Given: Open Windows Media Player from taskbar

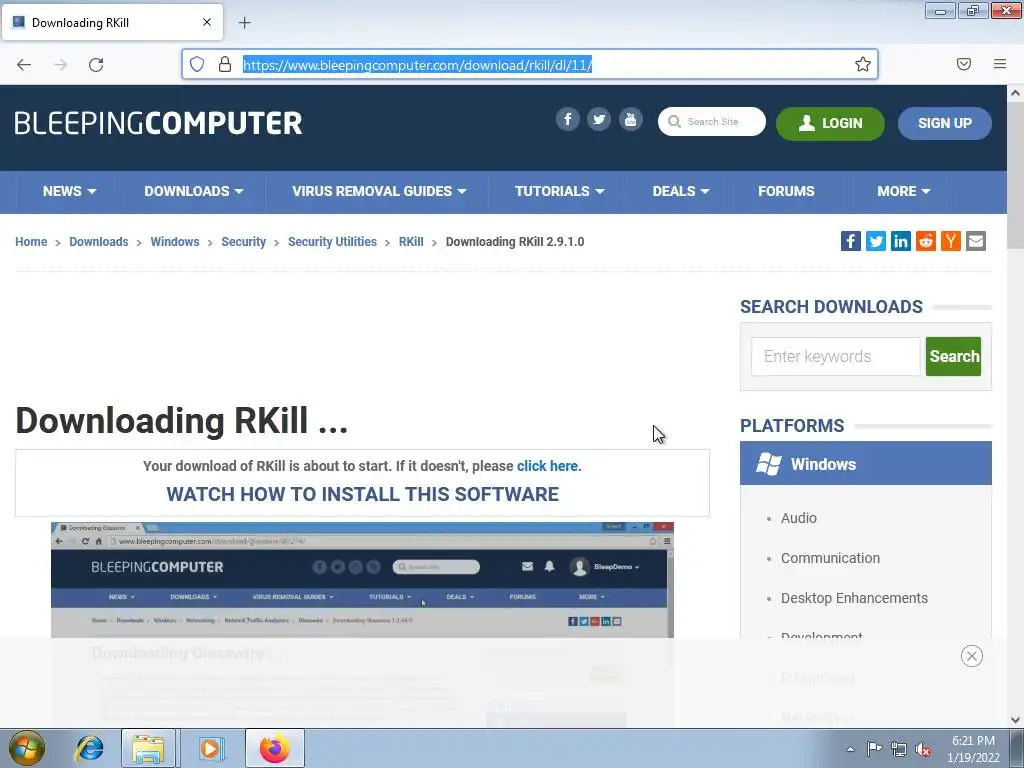Looking at the screenshot, I should click(x=210, y=748).
